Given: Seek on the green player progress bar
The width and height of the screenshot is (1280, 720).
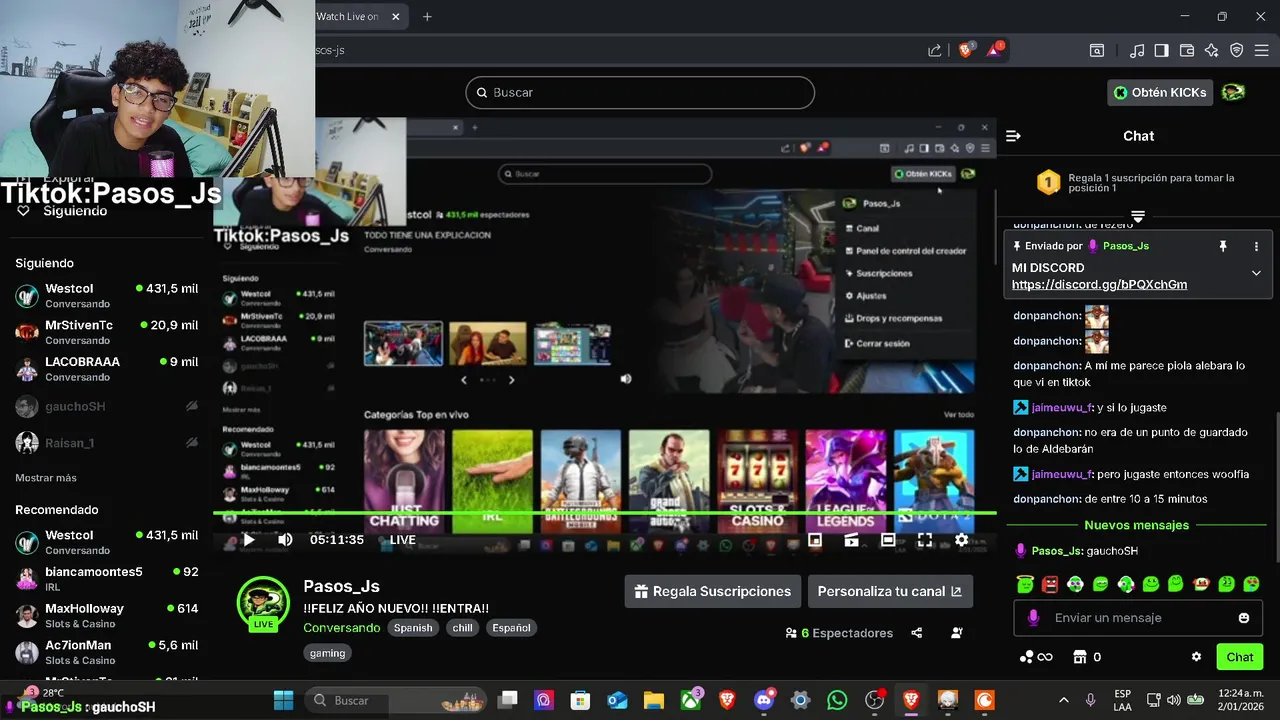Looking at the screenshot, I should [x=605, y=513].
